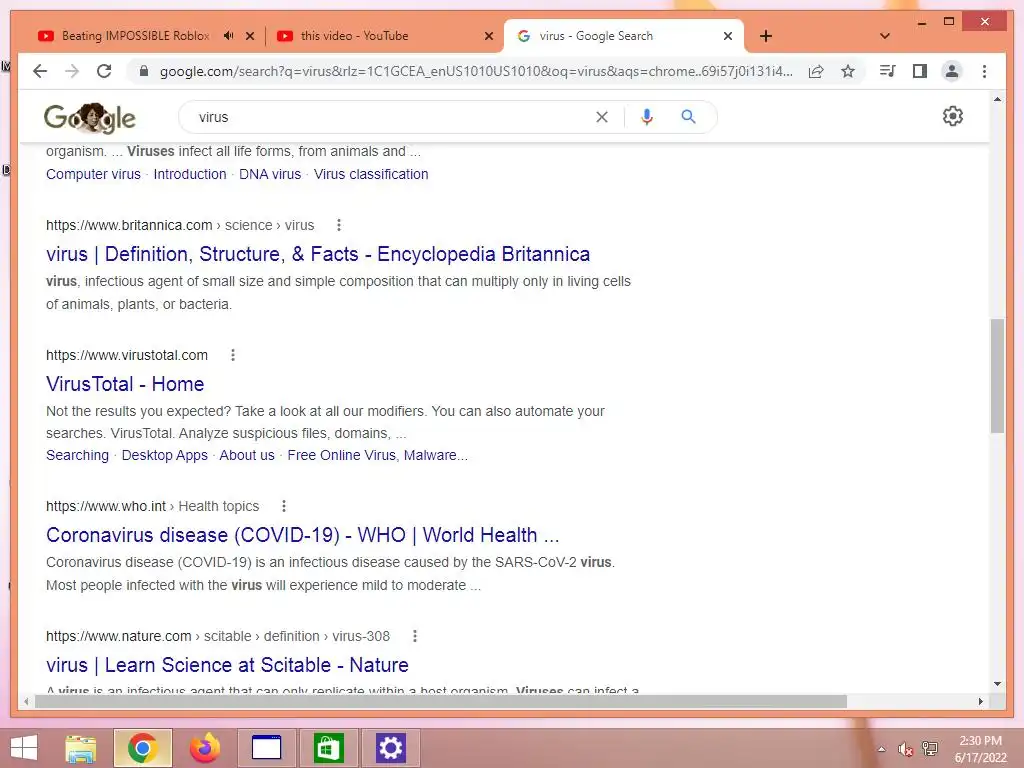Viewport: 1024px width, 768px height.
Task: Clear the search box with the X
Action: pos(601,117)
